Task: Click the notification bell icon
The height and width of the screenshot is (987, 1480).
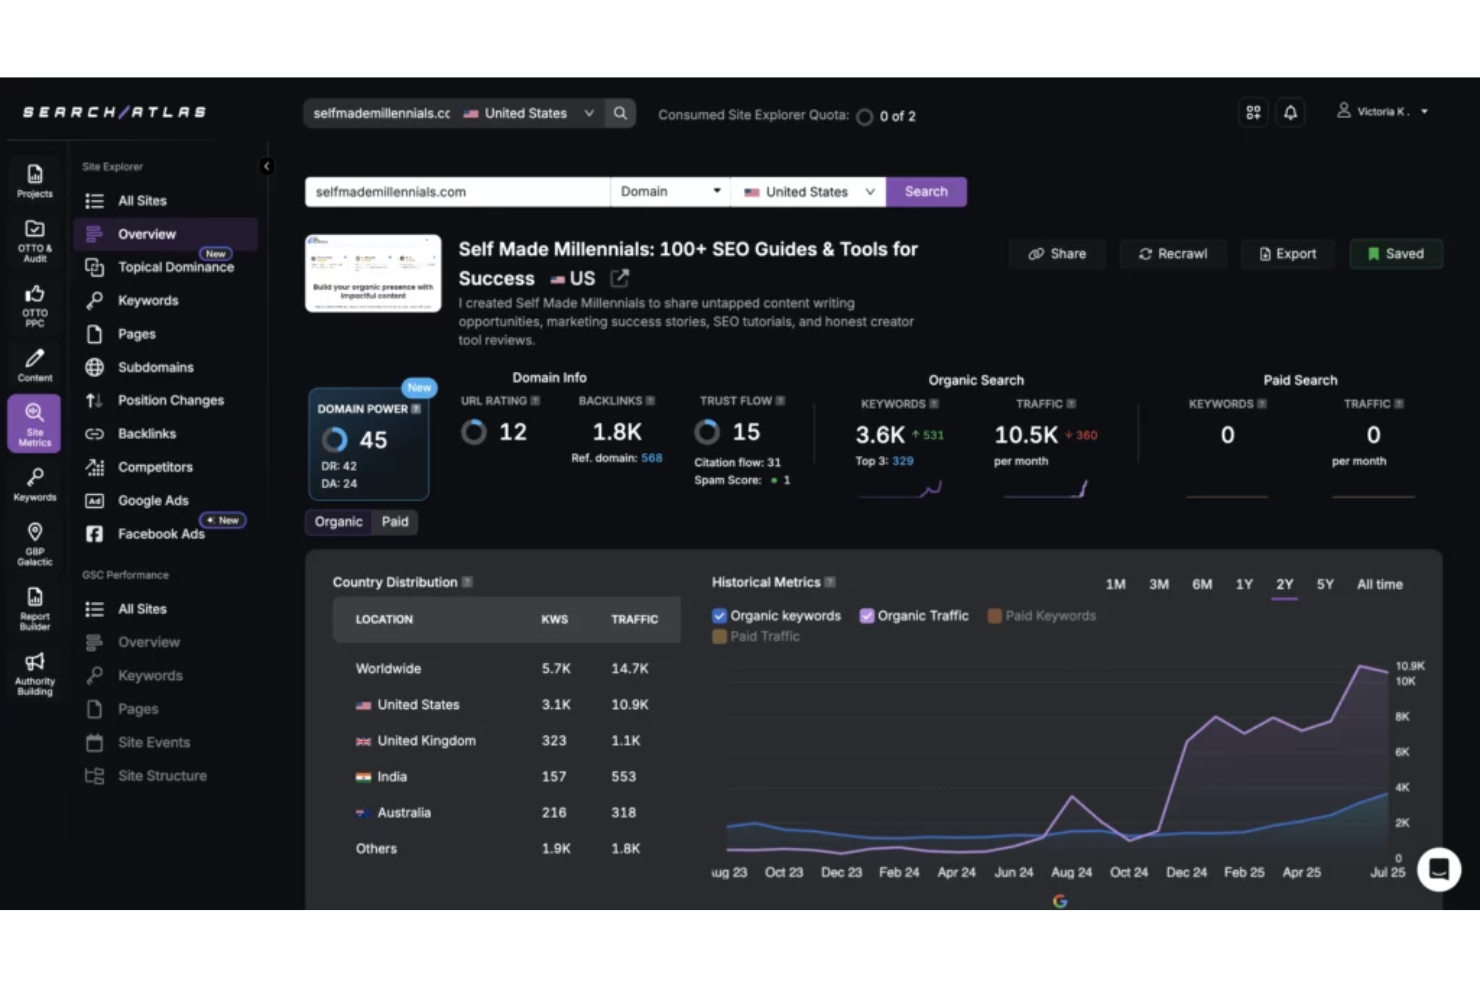Action: coord(1290,111)
